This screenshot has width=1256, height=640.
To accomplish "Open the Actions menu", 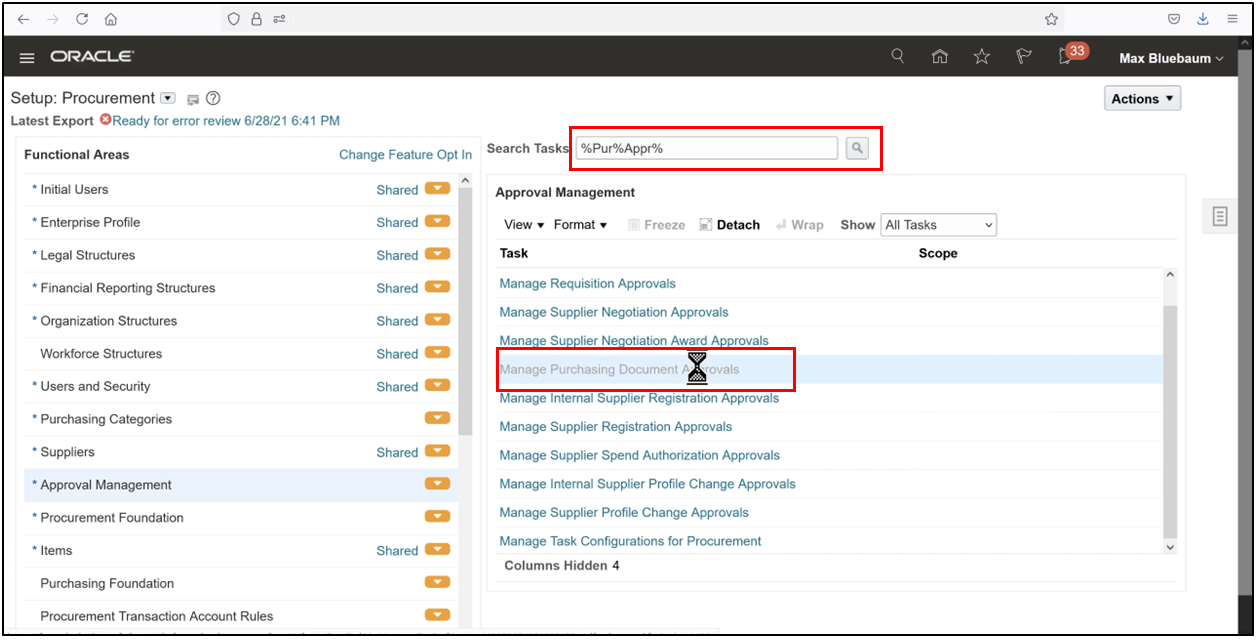I will (1141, 98).
